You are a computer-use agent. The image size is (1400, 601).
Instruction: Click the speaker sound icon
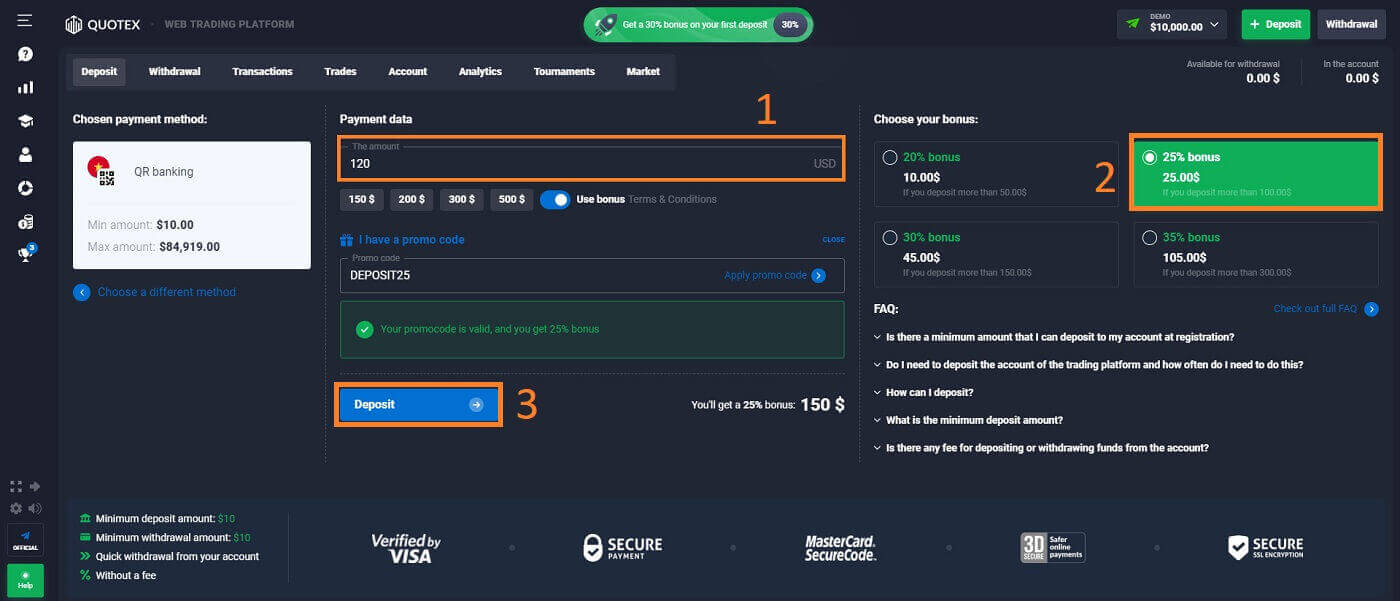coord(35,508)
